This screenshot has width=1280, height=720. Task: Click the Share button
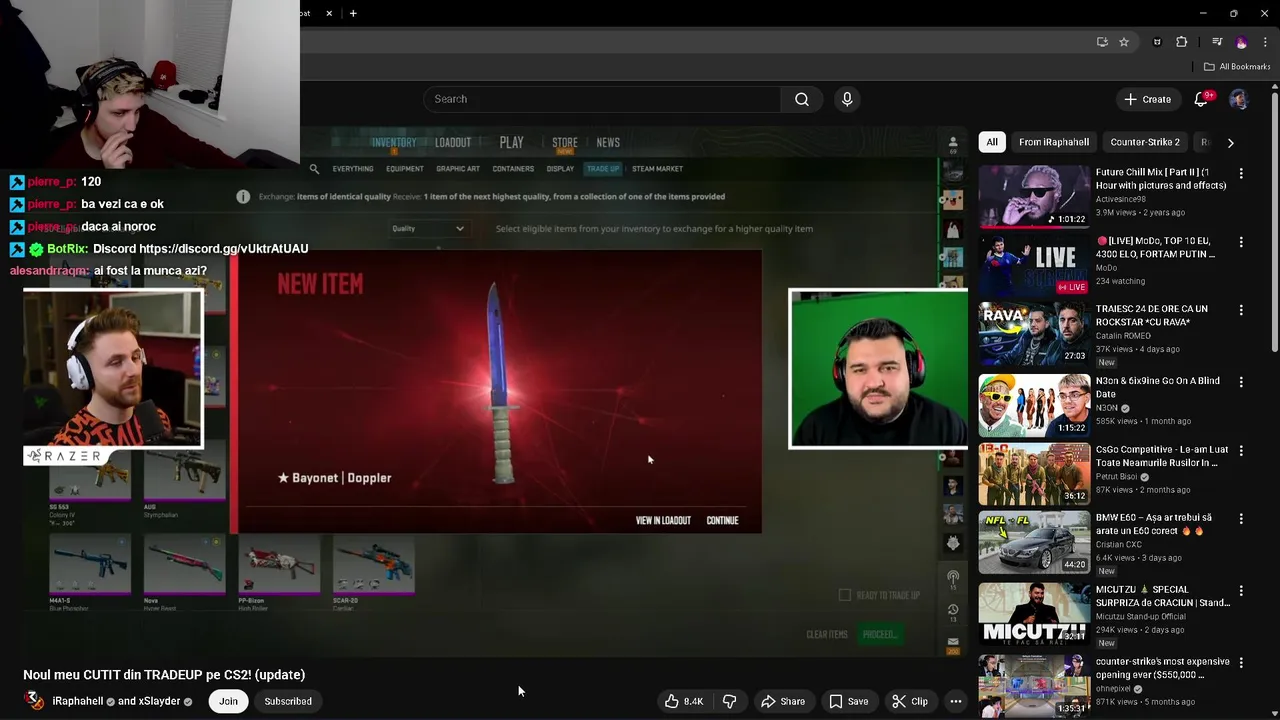[782, 701]
